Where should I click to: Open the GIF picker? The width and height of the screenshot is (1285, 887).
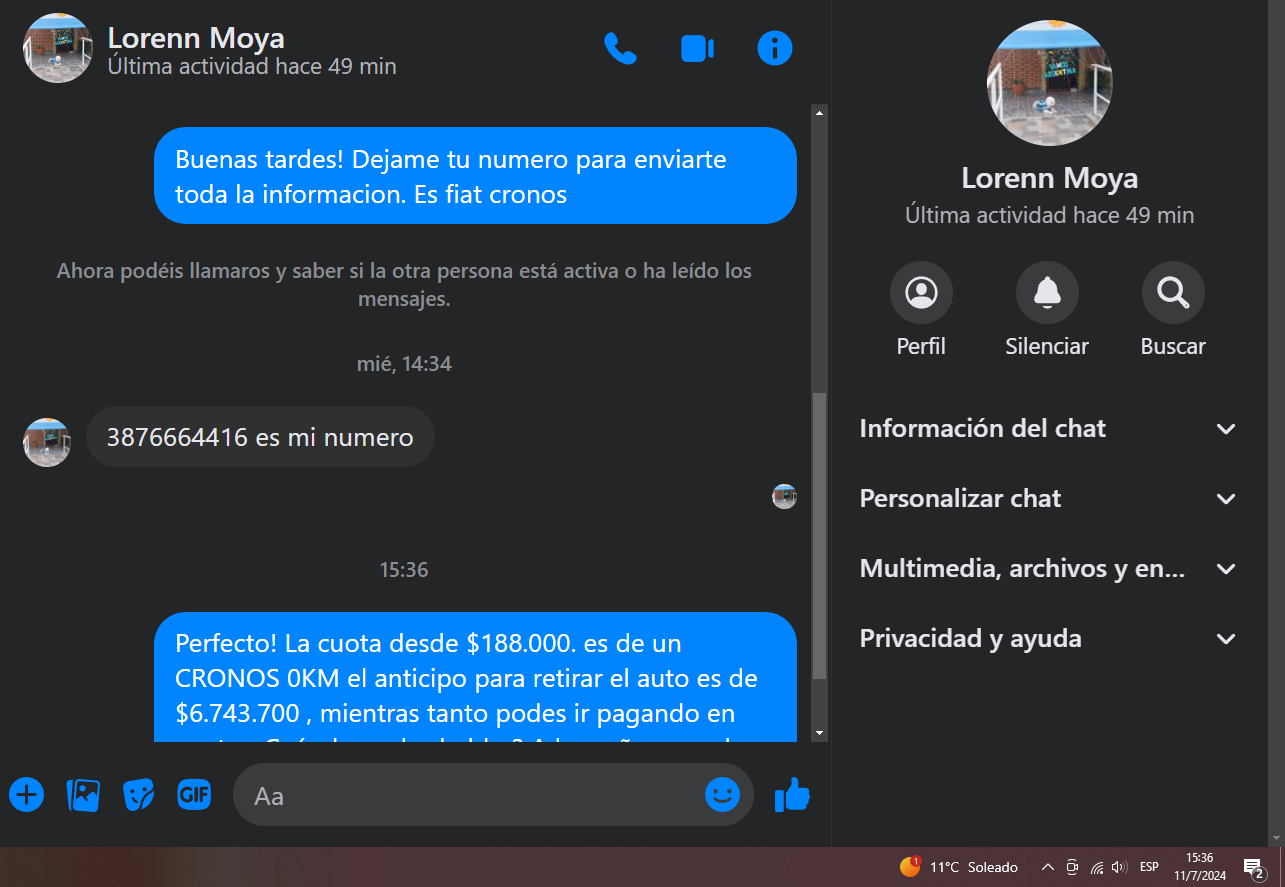[x=194, y=795]
